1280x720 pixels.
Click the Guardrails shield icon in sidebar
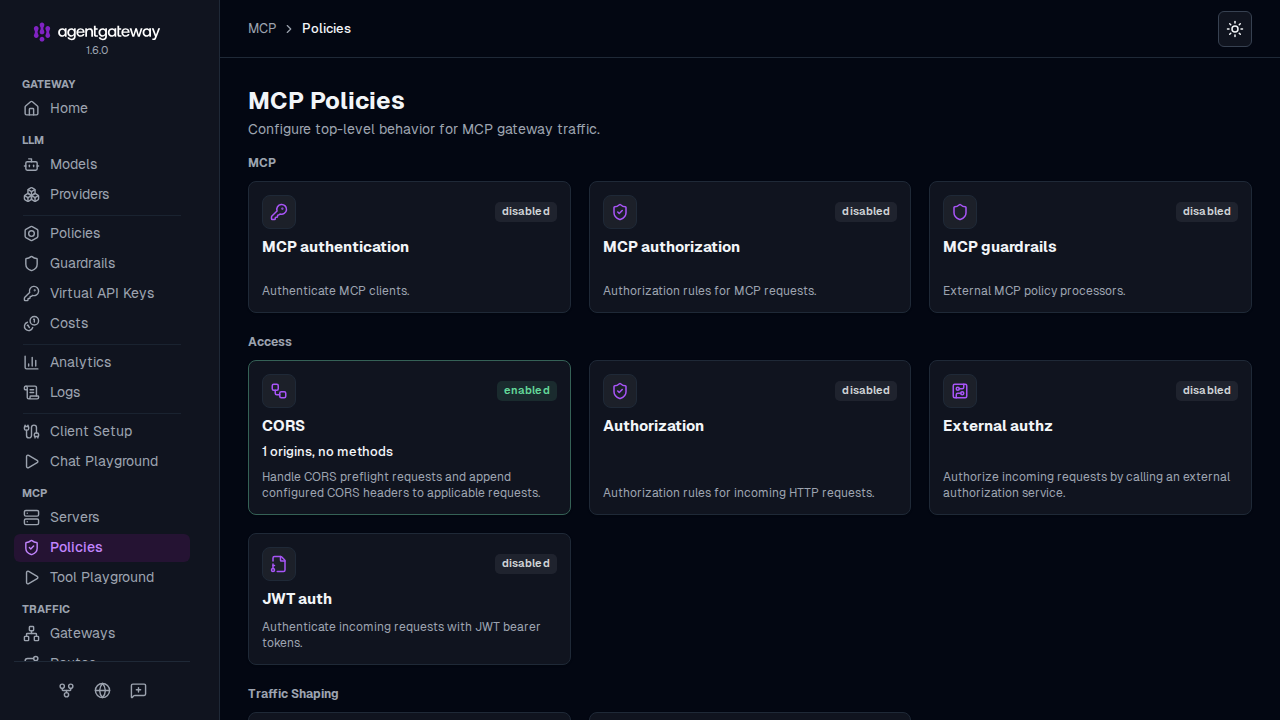tap(32, 263)
